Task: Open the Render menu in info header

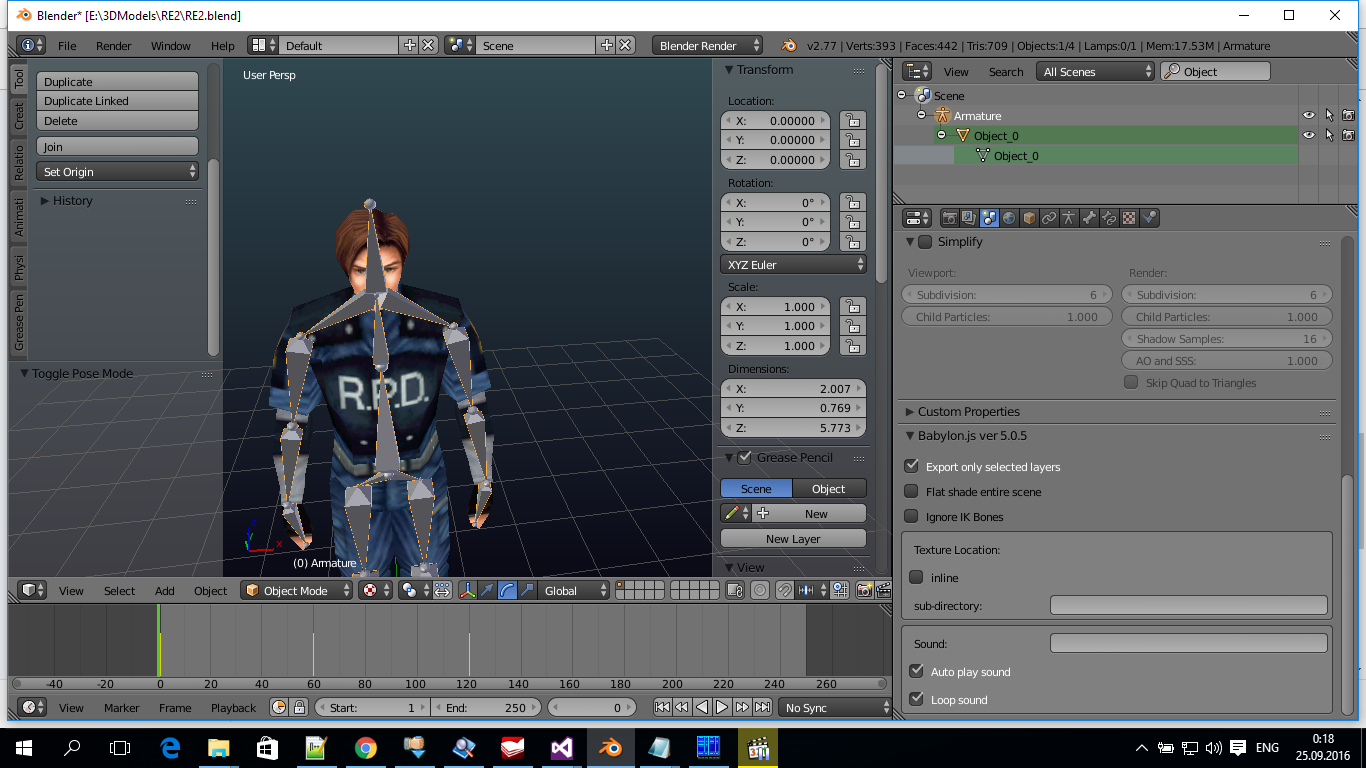Action: click(x=114, y=46)
